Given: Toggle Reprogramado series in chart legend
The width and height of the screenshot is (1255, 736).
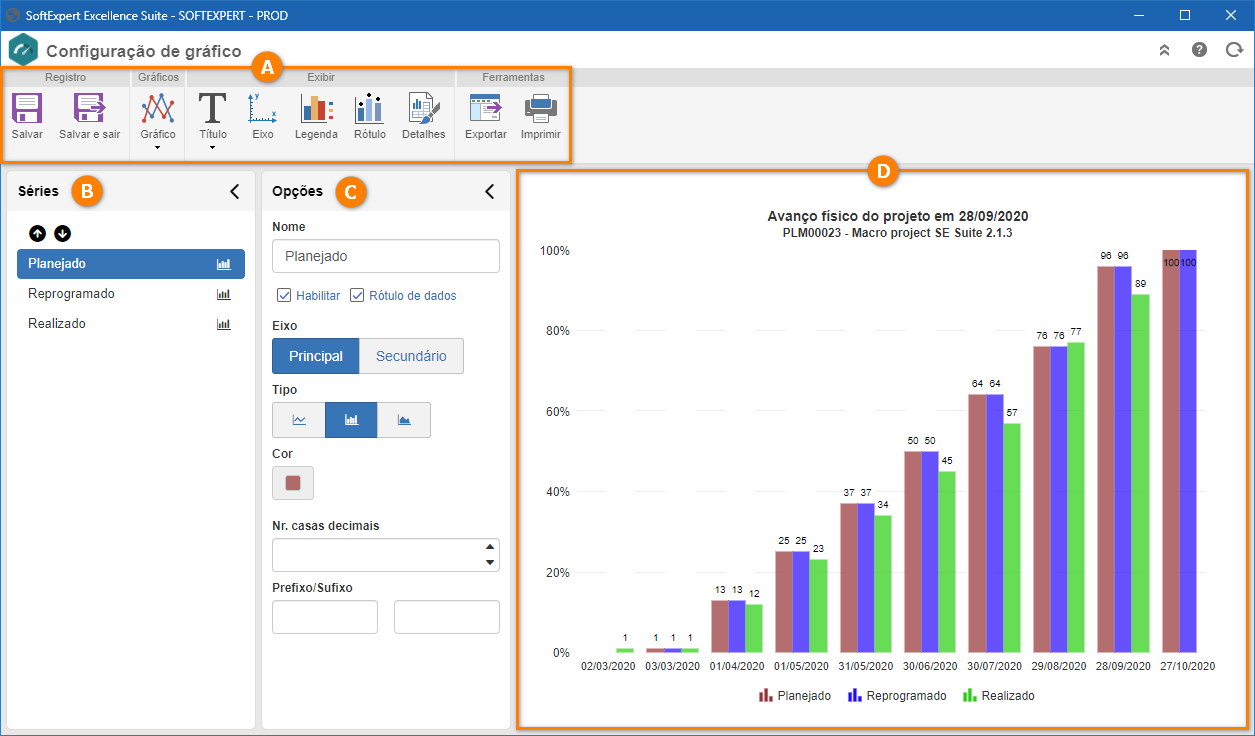Looking at the screenshot, I should [897, 695].
